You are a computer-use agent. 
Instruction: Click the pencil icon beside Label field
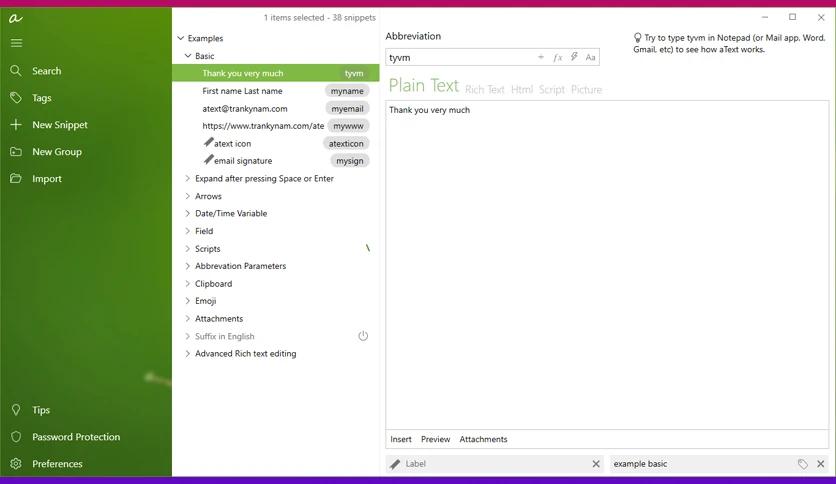click(395, 464)
